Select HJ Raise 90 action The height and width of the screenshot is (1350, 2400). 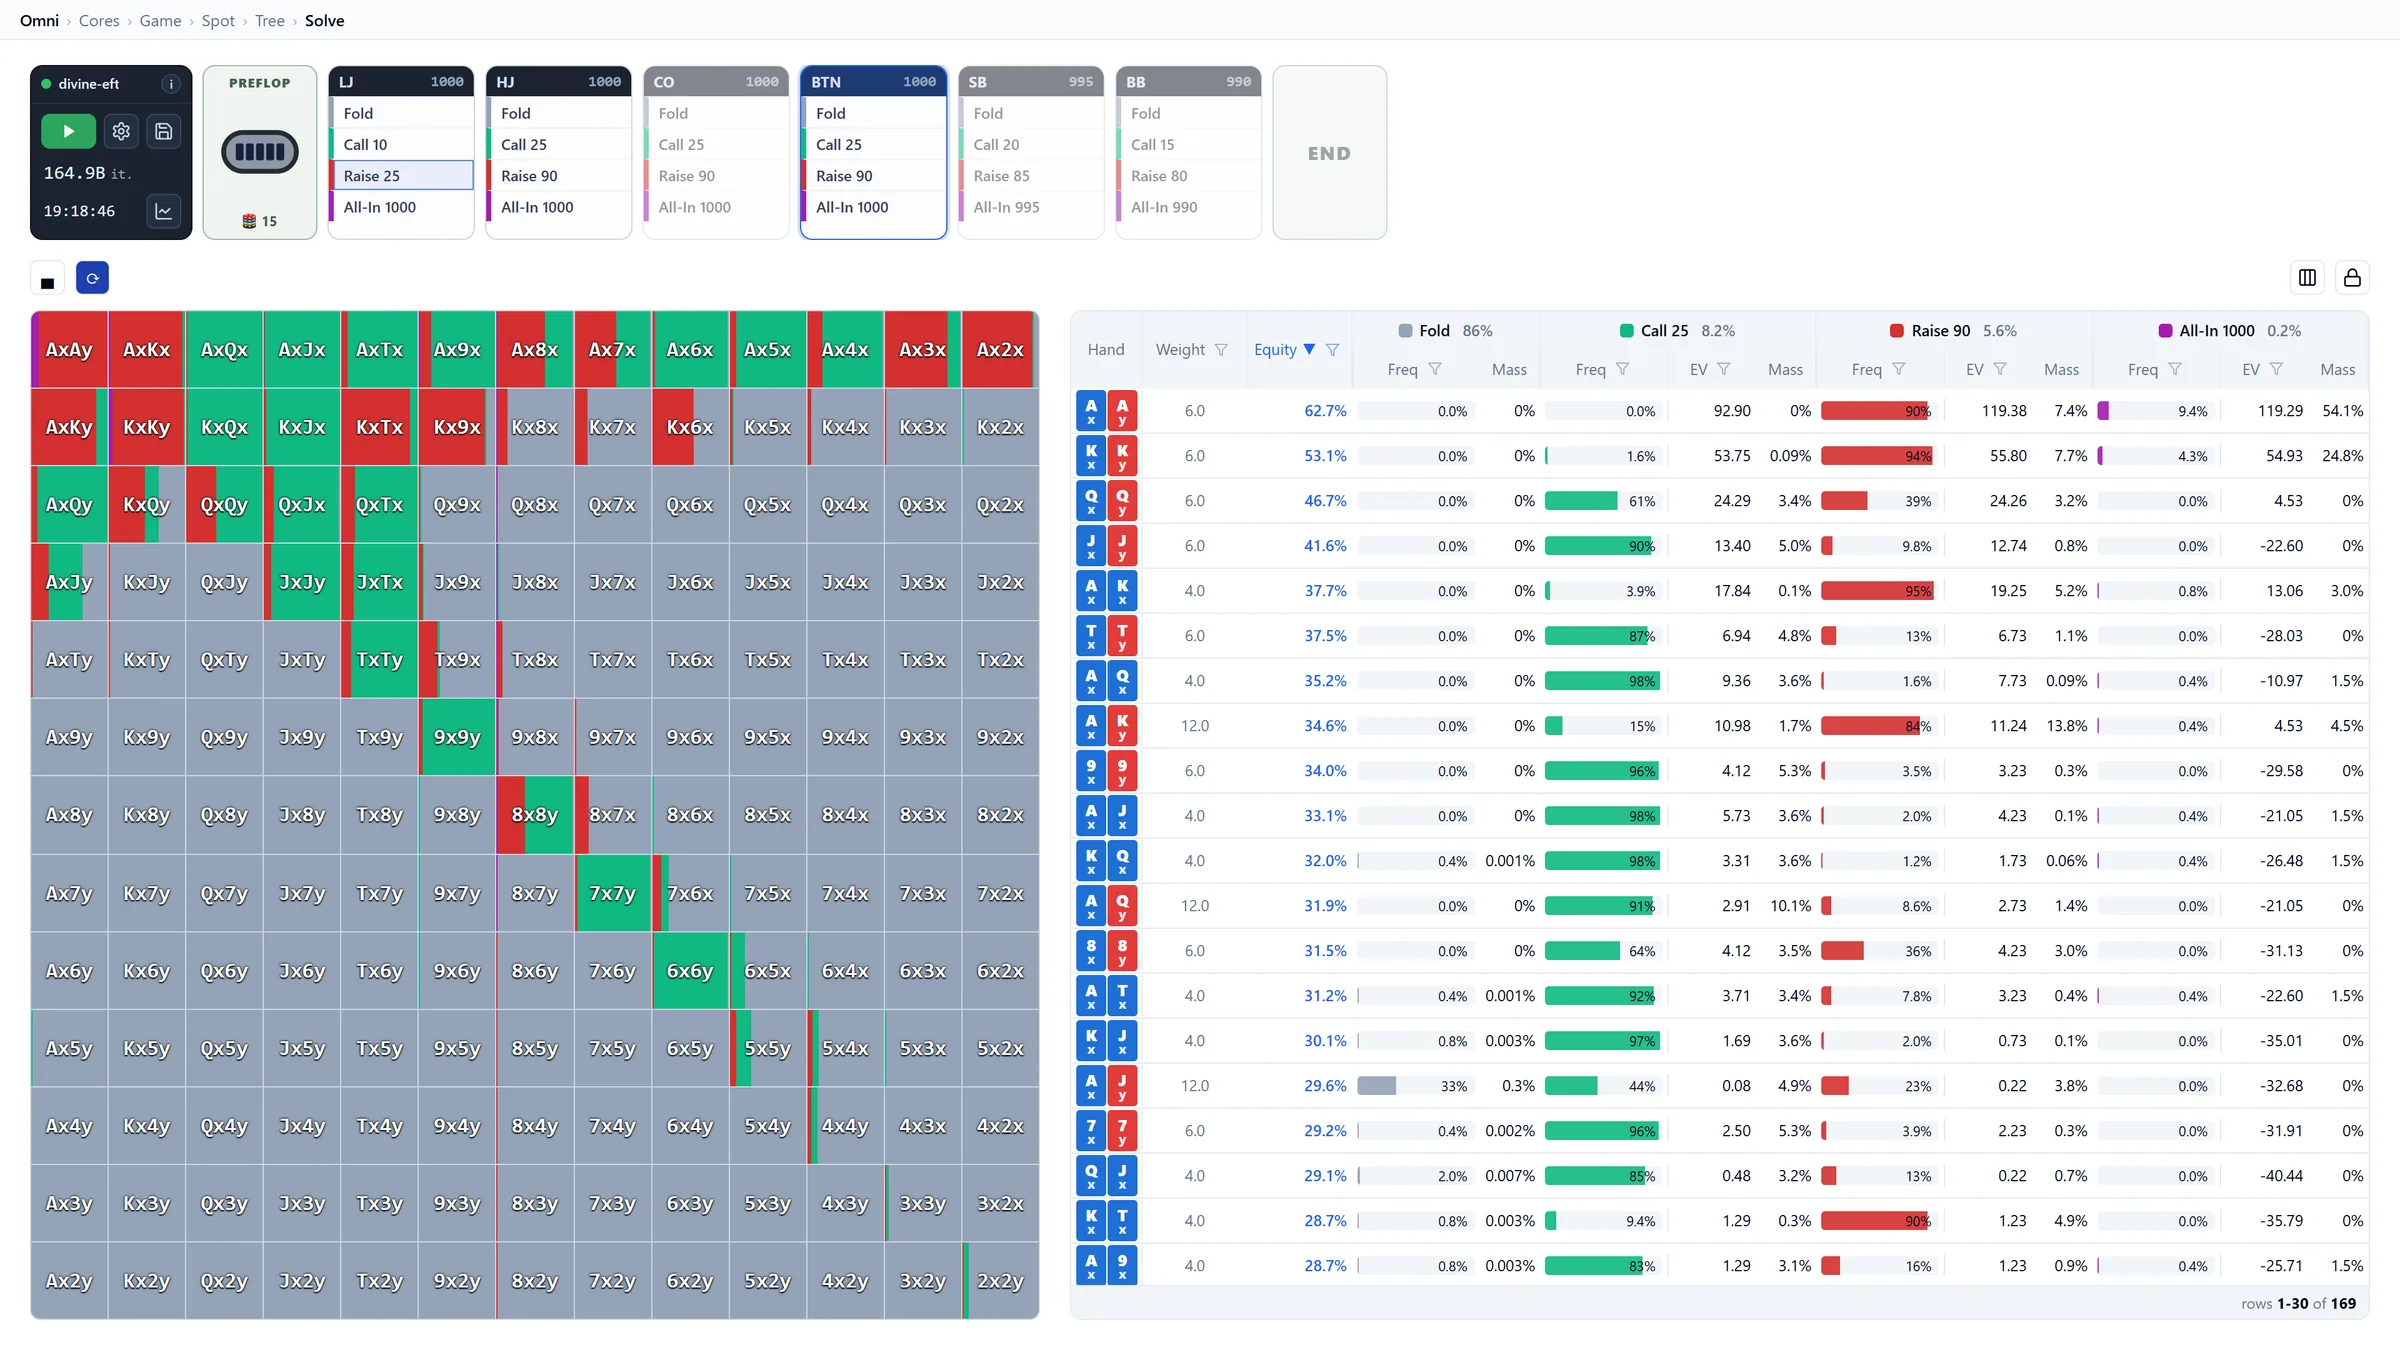tap(559, 175)
